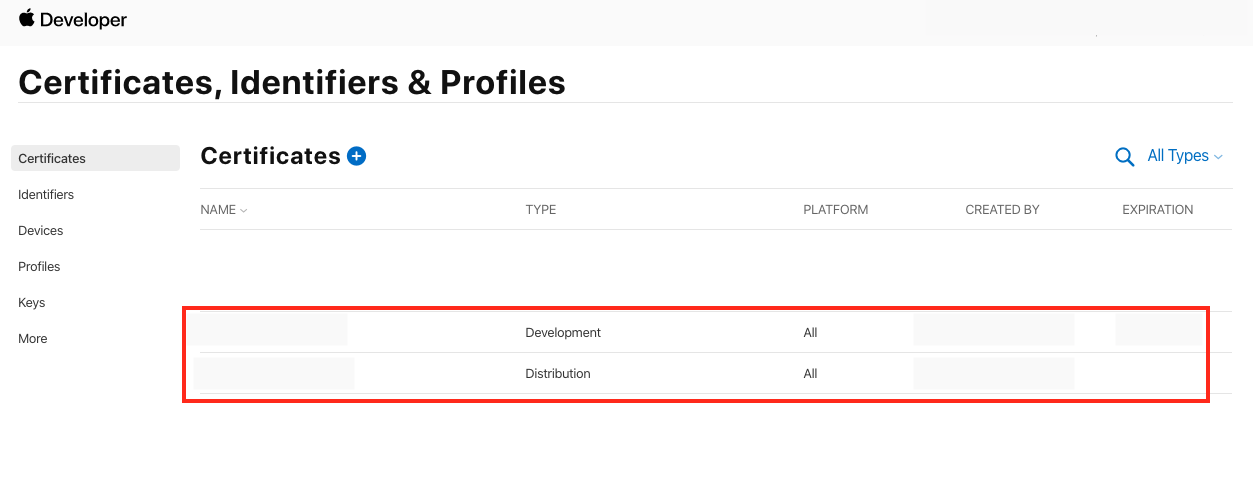Screen dimensions: 1253x498
Task: Click the TYPE column header
Action: coord(540,210)
